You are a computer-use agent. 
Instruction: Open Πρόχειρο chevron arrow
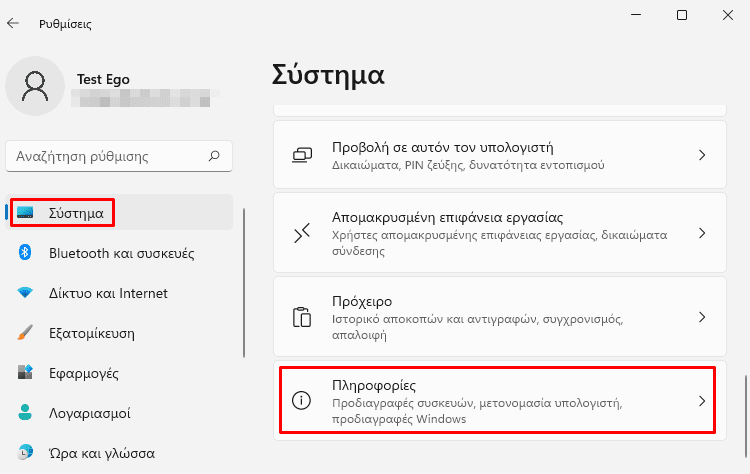pos(702,317)
